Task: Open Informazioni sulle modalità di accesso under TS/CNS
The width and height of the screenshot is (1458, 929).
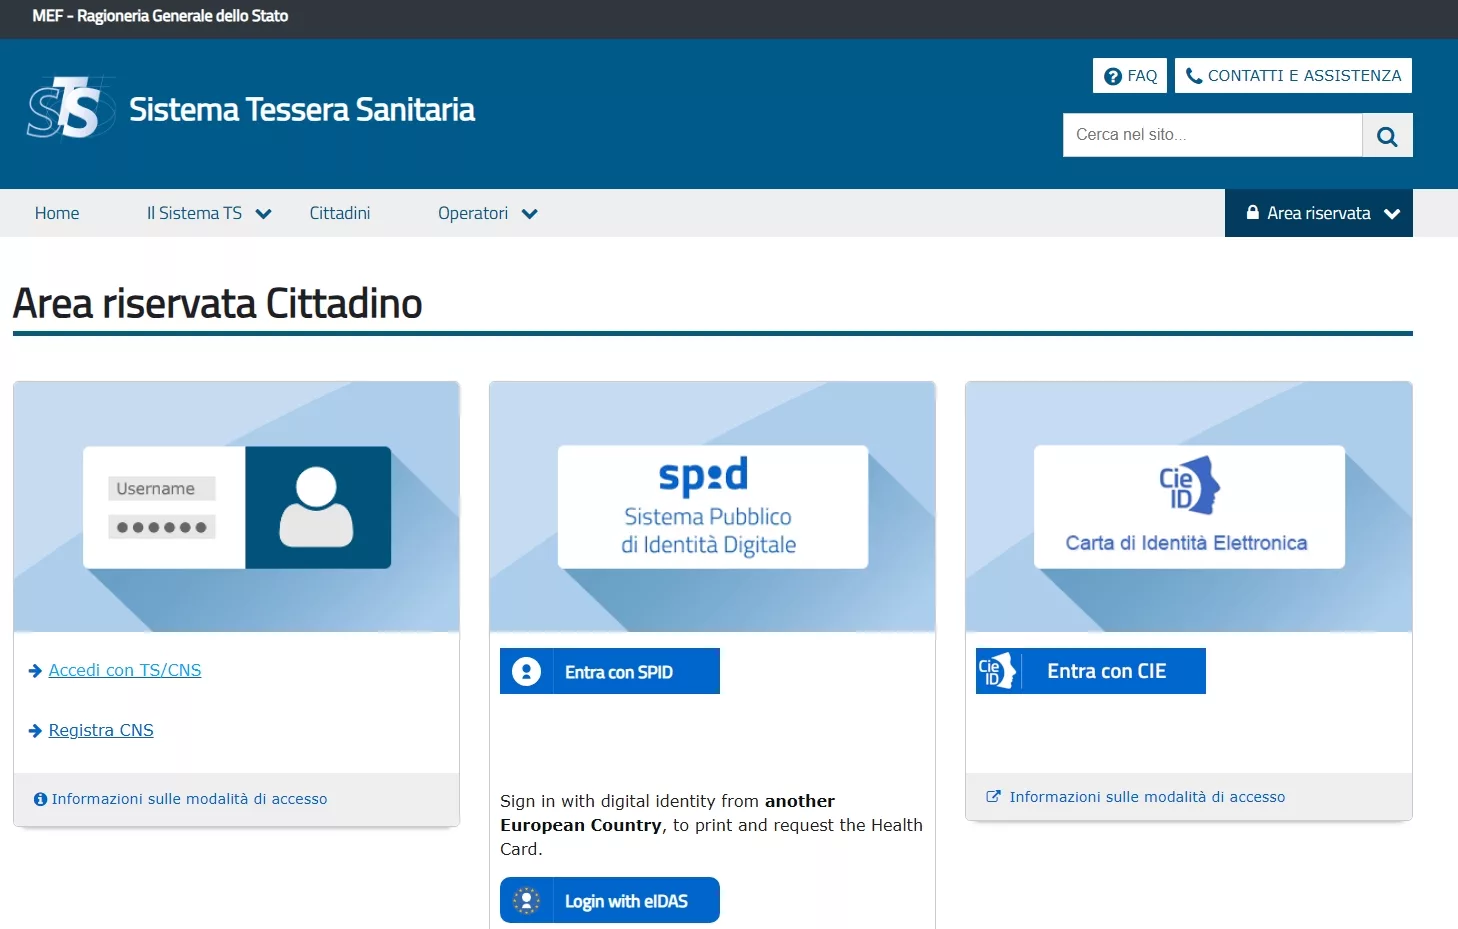Action: click(x=189, y=799)
